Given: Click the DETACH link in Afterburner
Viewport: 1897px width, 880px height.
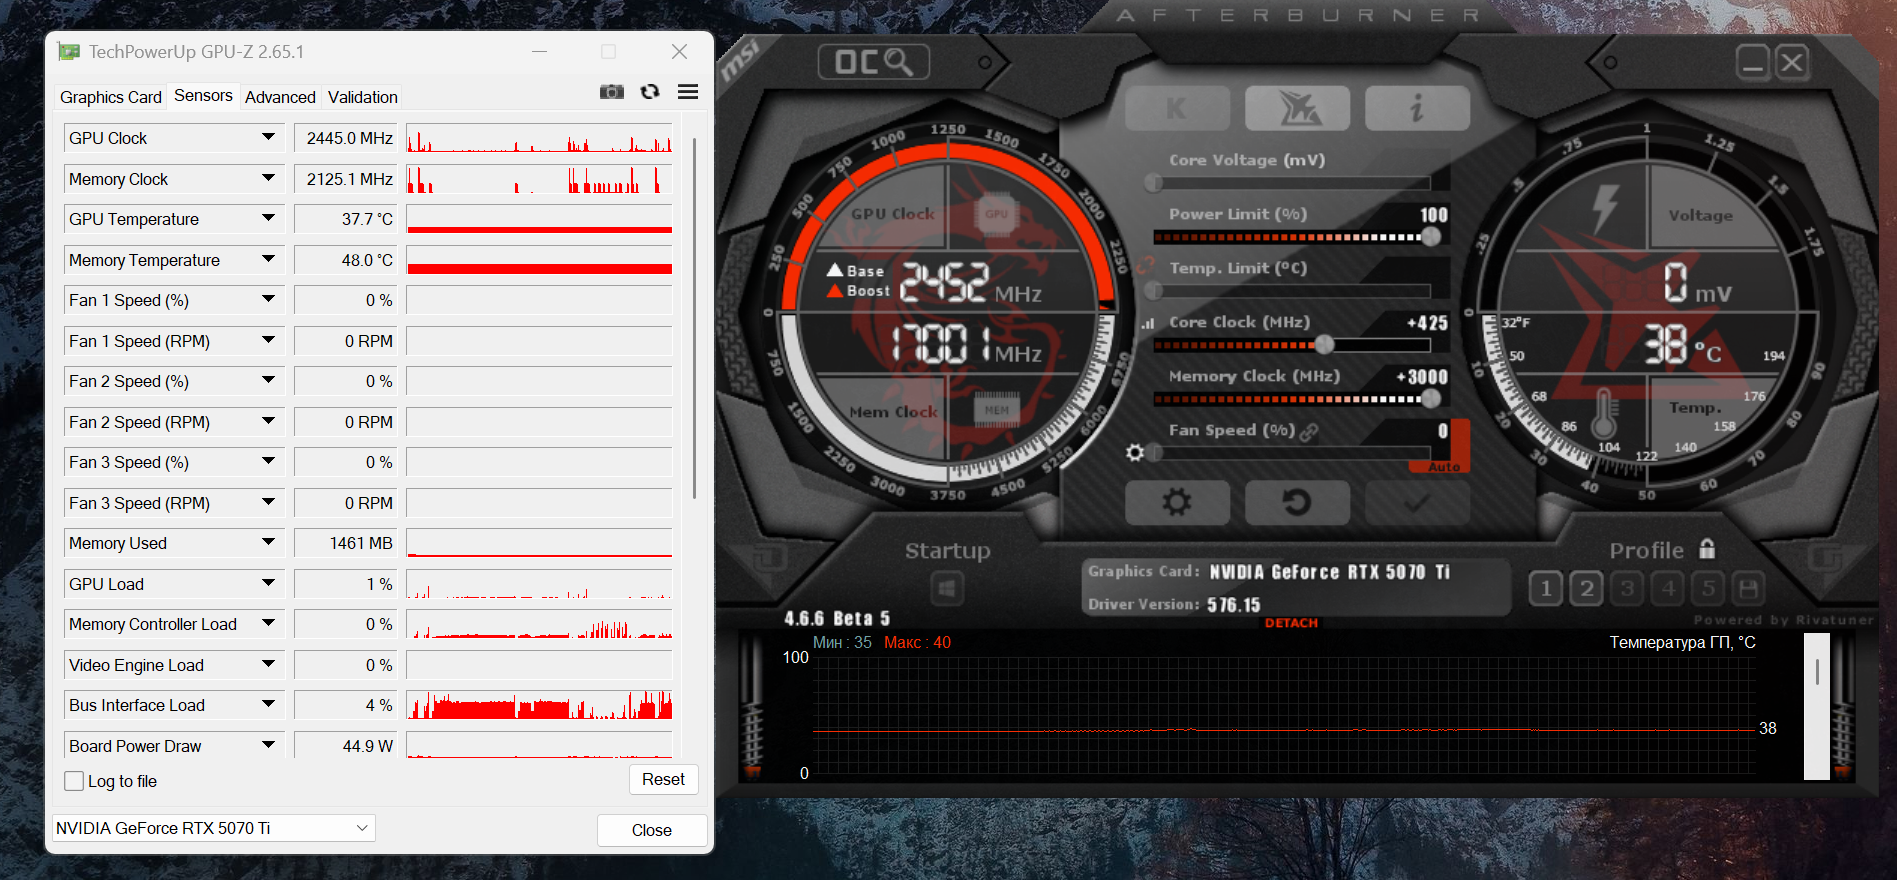Looking at the screenshot, I should click(1291, 623).
